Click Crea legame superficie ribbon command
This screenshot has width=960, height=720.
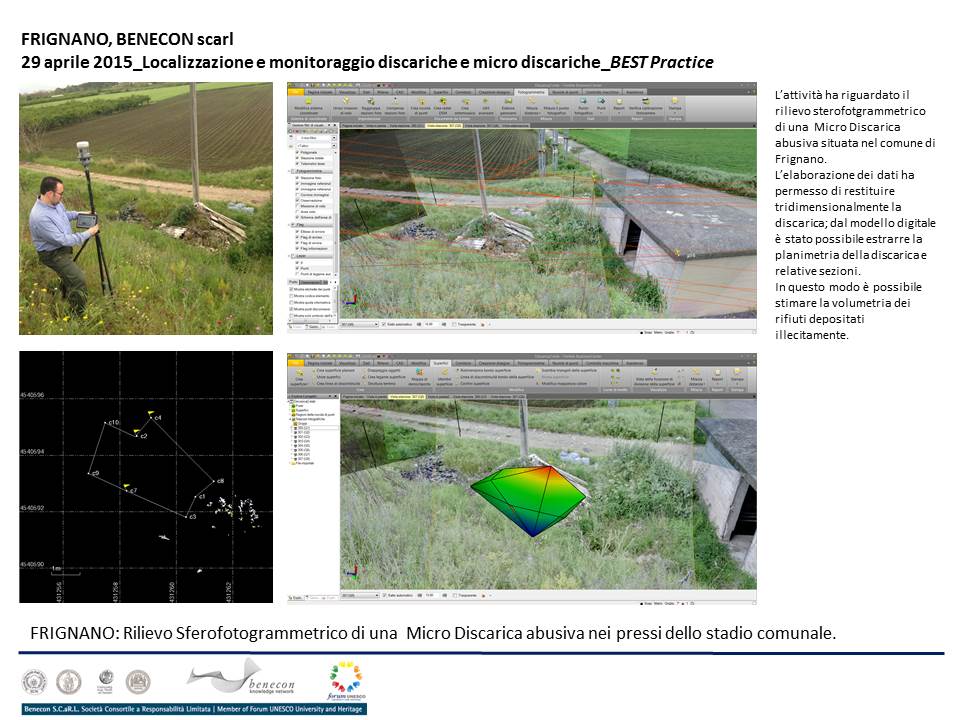[386, 377]
